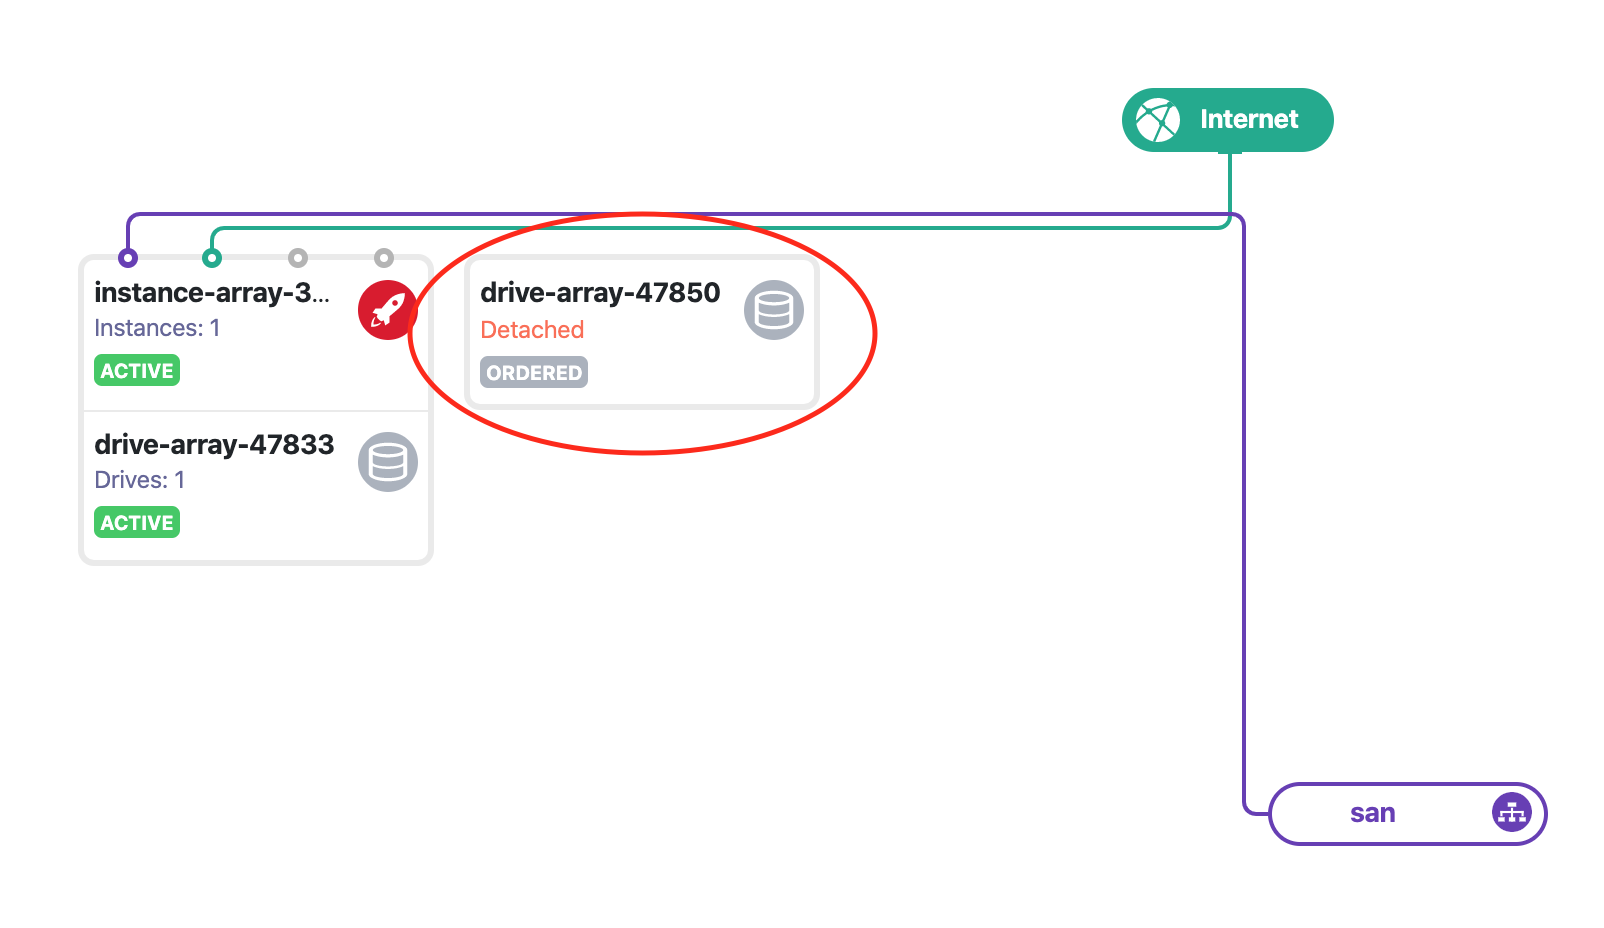Click the ACTIVE badge under drive-array-47833

pos(137,523)
